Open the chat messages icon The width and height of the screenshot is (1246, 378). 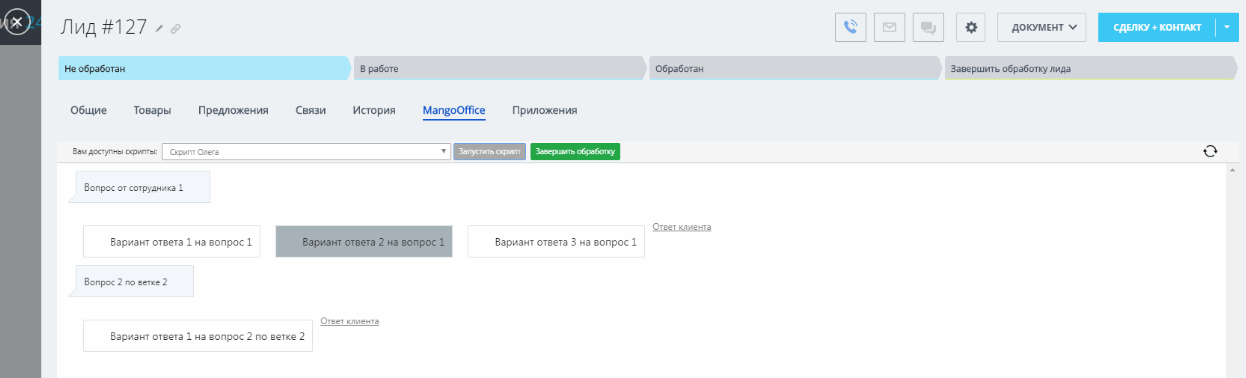929,28
